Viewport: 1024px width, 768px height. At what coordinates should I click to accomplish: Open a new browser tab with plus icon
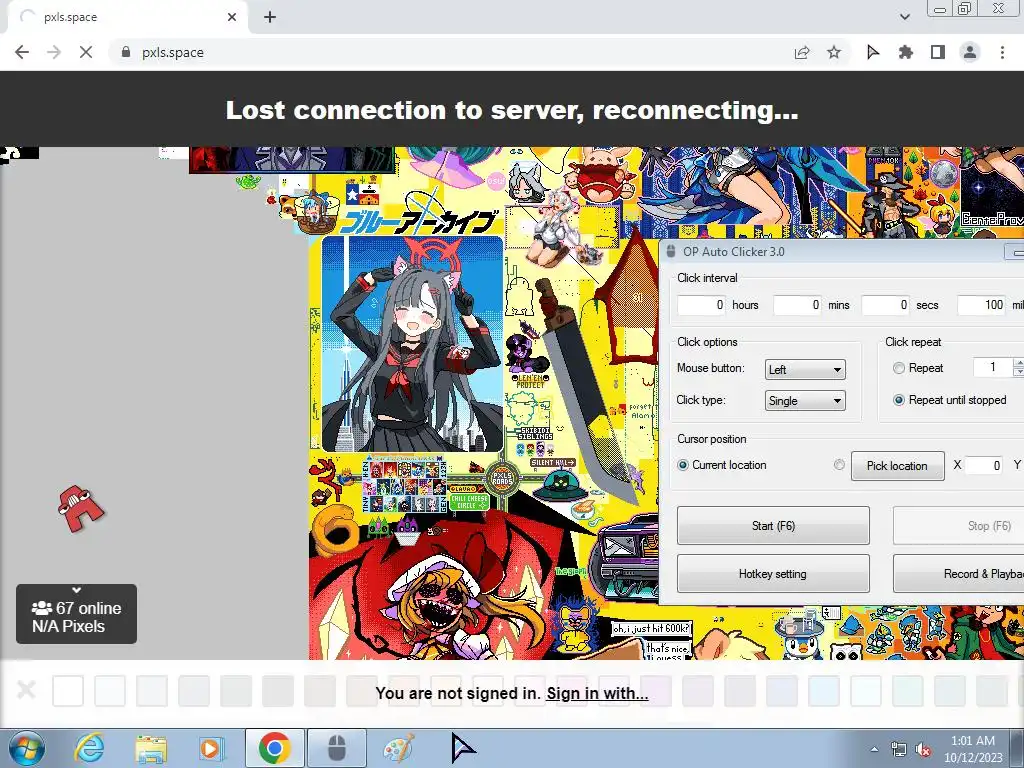[x=270, y=18]
